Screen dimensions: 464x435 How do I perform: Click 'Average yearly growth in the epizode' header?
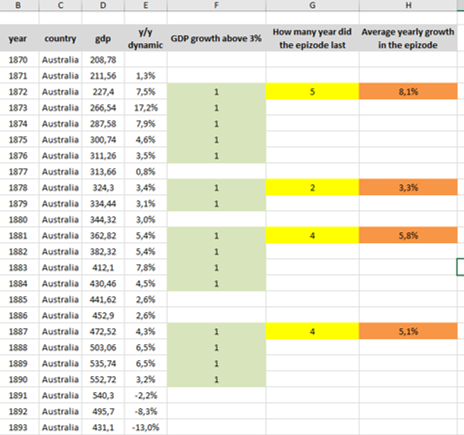408,38
